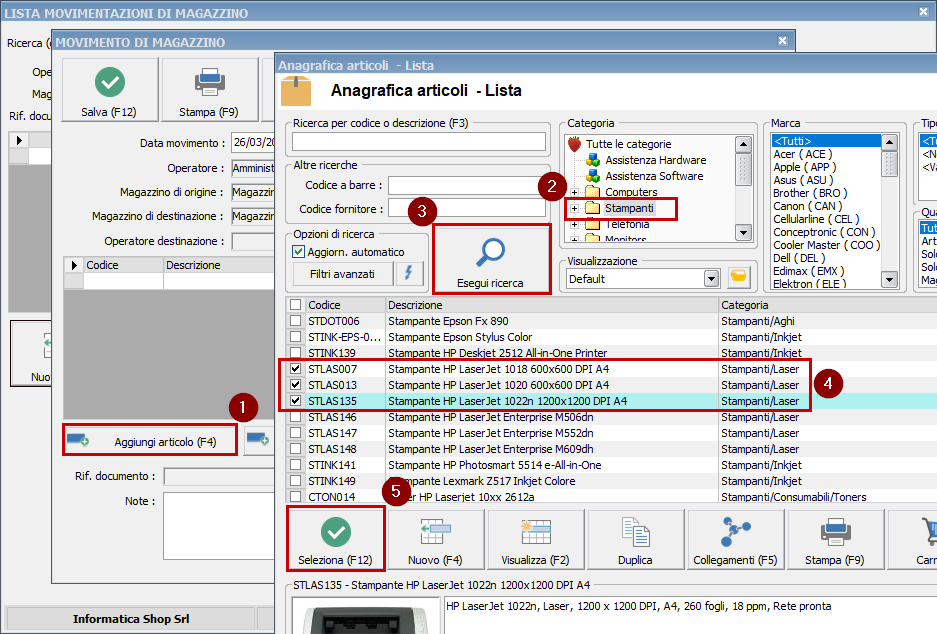Toggle the select-all checkbox in table header
937x634 pixels.
tap(295, 305)
